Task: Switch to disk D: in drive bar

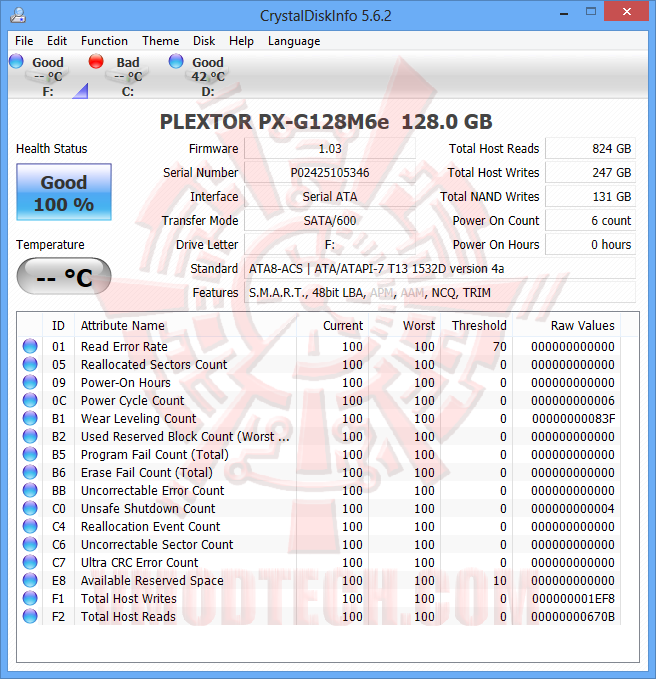Action: [208, 76]
